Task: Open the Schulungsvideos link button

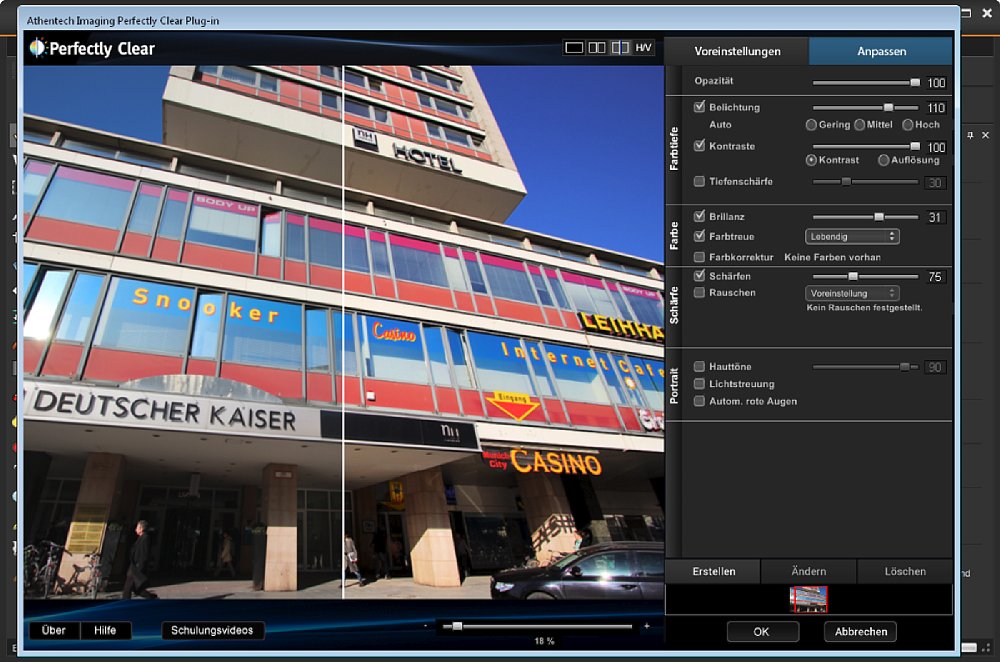Action: [212, 630]
